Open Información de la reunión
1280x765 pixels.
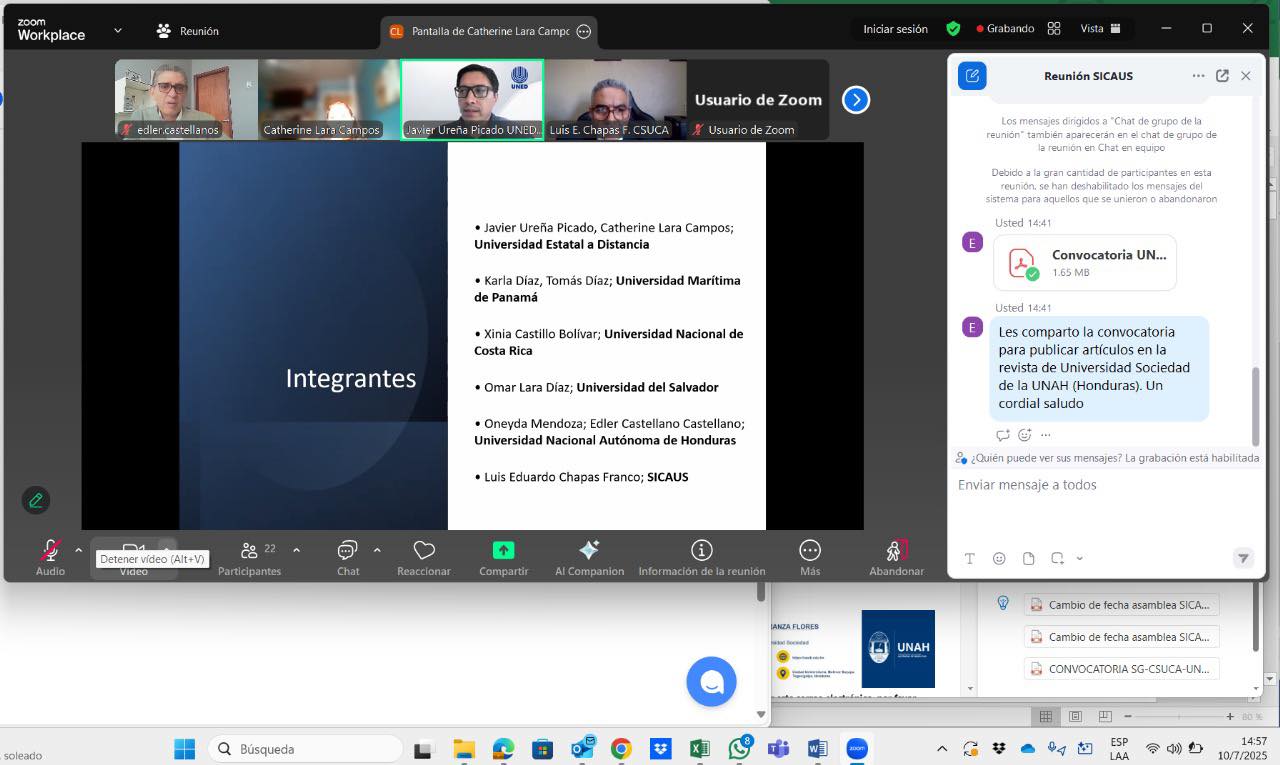(702, 551)
